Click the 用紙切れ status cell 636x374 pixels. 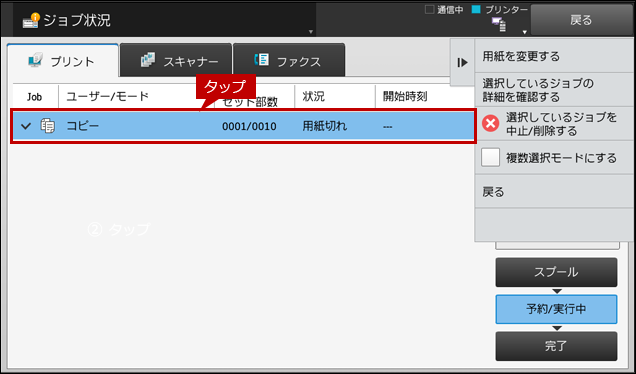[324, 126]
